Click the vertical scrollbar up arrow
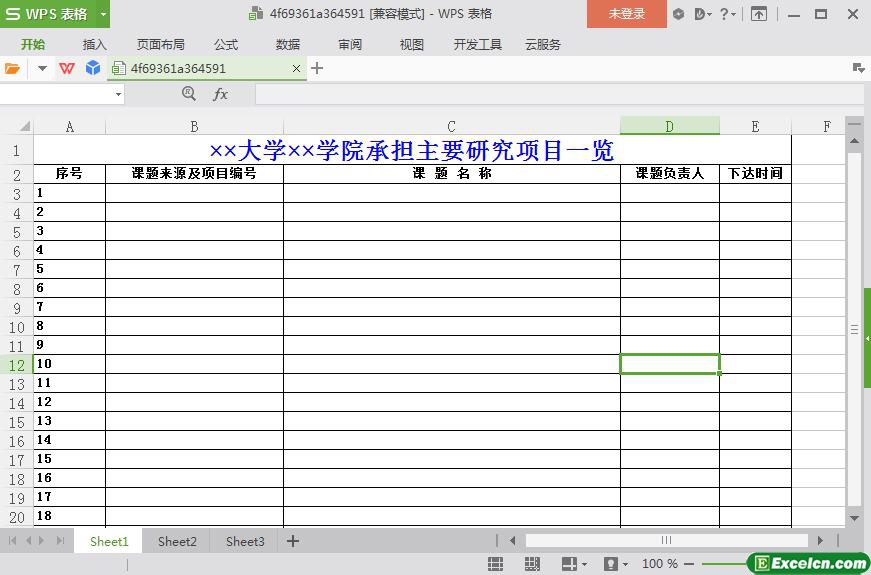 click(854, 141)
